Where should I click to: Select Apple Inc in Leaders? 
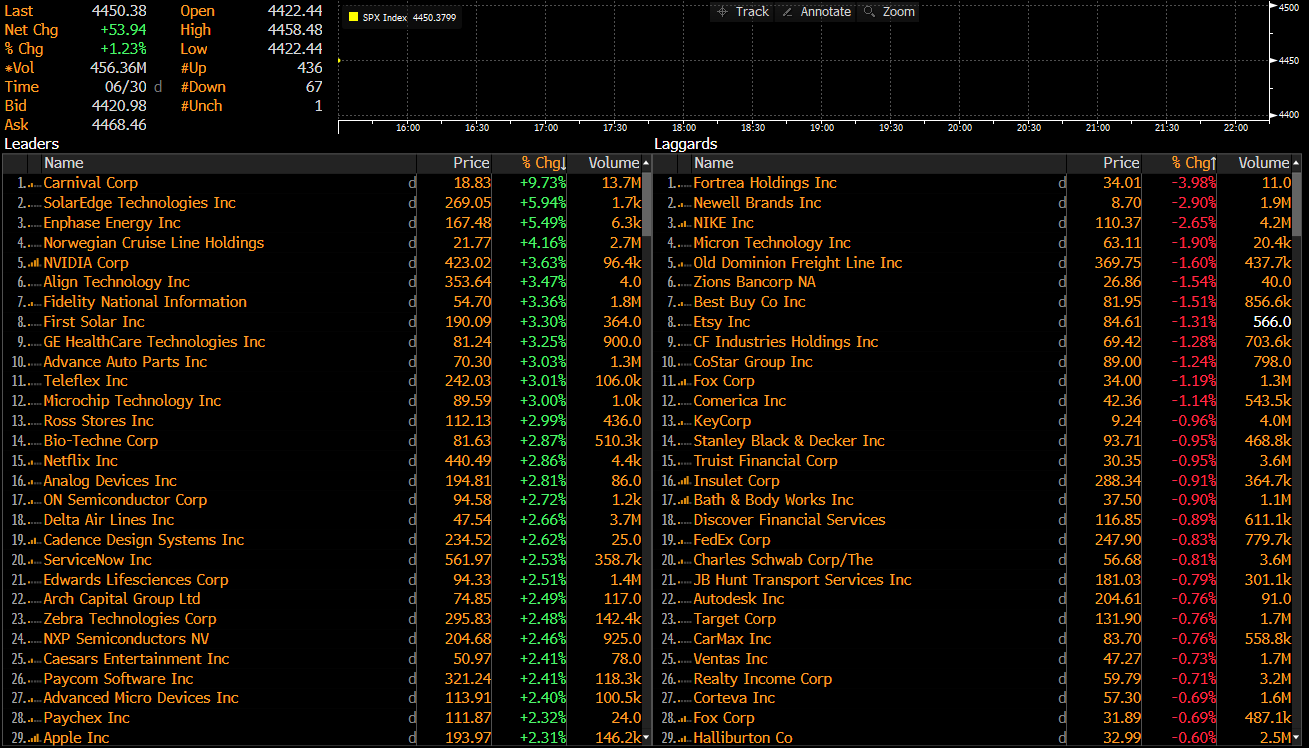click(76, 738)
